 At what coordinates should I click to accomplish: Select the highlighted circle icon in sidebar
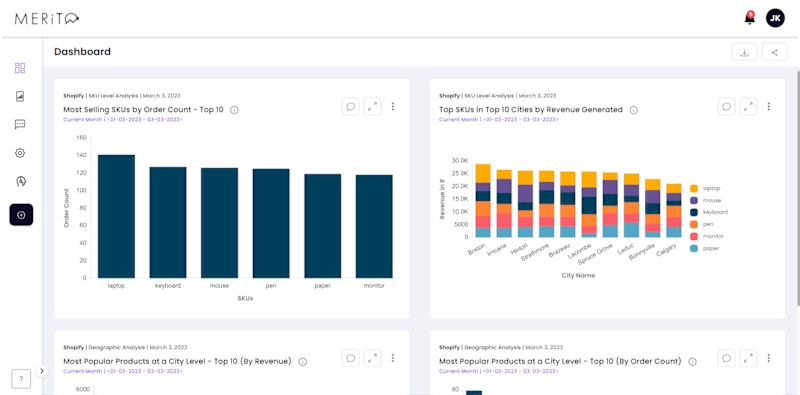(21, 215)
